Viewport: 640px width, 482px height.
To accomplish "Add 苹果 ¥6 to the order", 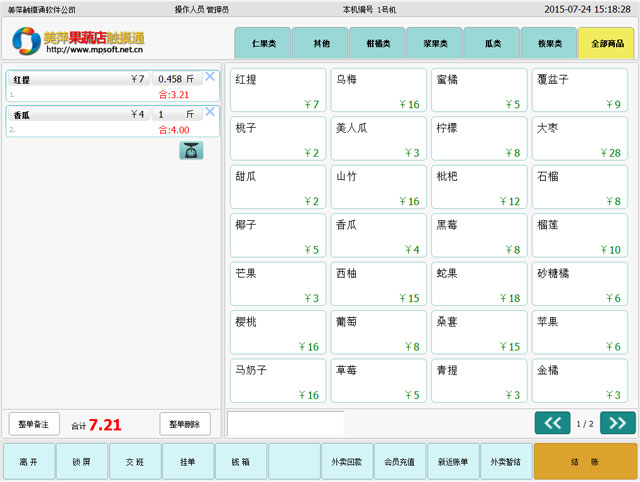I will coord(580,333).
